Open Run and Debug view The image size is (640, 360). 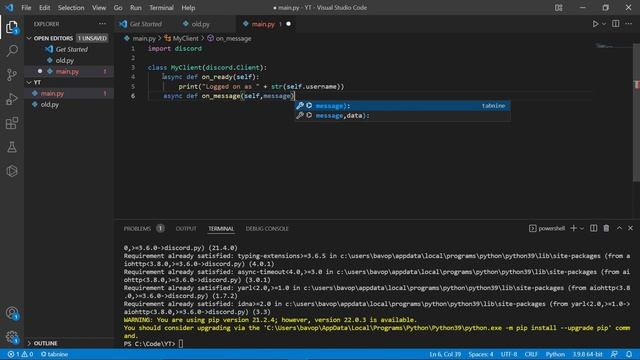coord(12,99)
